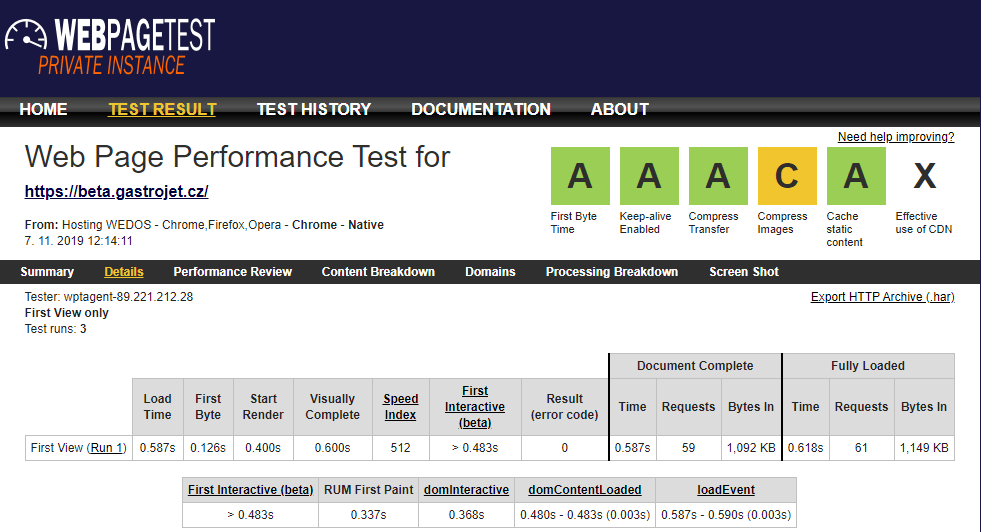This screenshot has width=981, height=532.
Task: Export the HTTP Archive (.har) file
Action: (882, 297)
